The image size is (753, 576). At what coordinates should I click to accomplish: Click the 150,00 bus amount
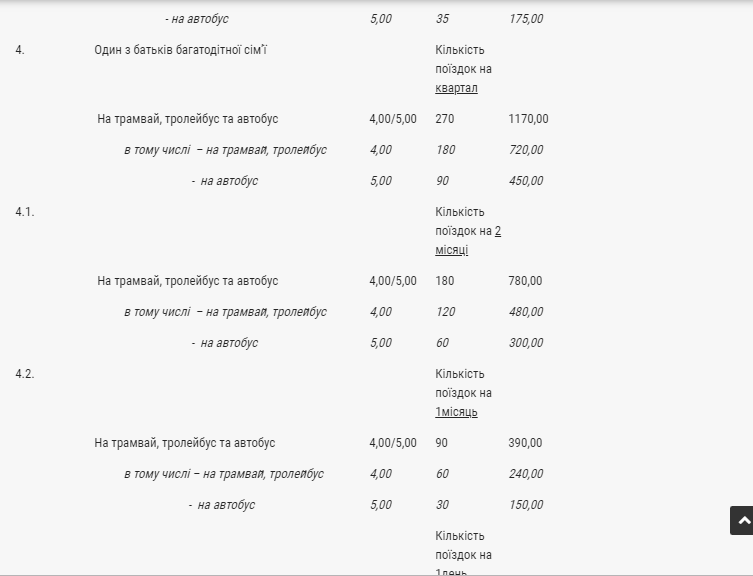tap(525, 505)
